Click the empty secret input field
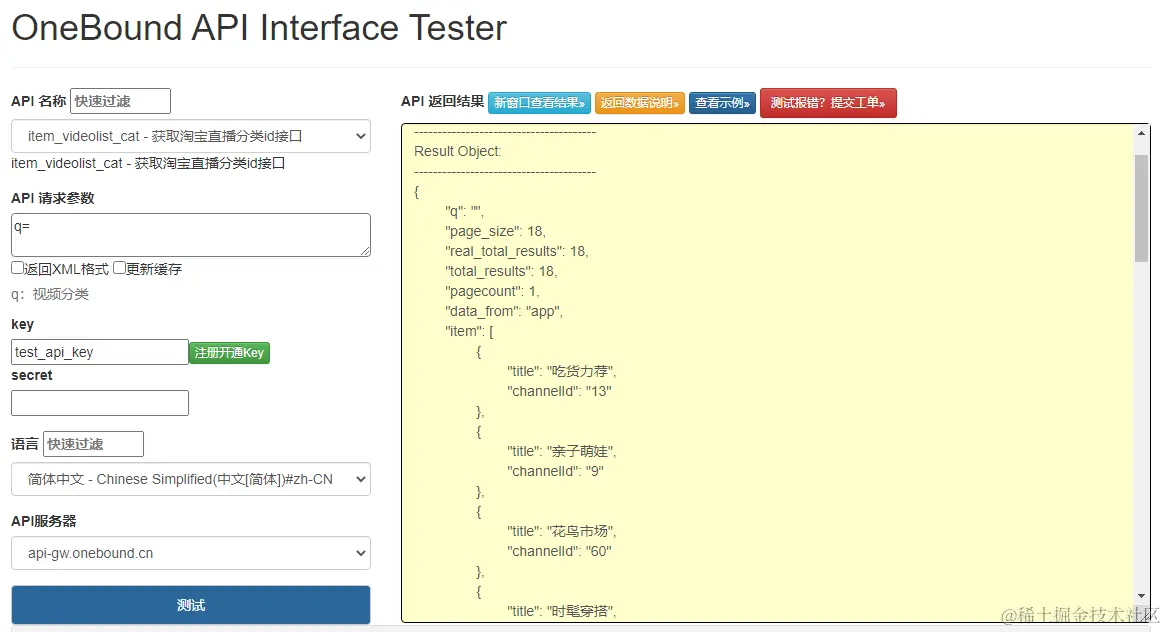 pyautogui.click(x=99, y=403)
